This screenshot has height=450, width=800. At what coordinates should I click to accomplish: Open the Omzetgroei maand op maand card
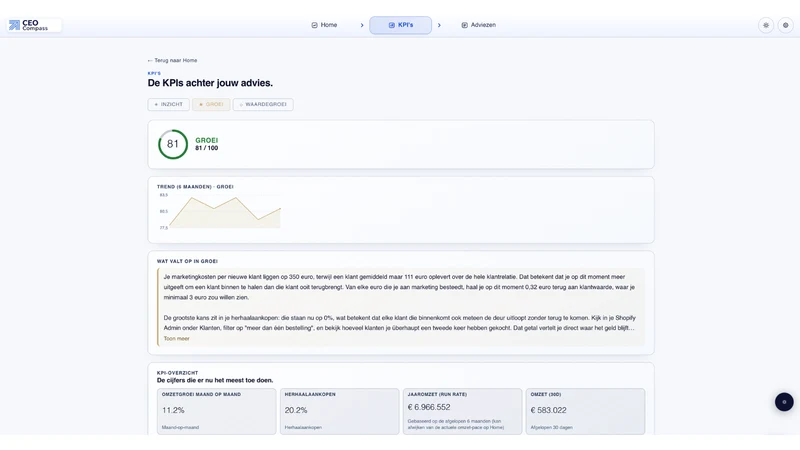point(217,411)
